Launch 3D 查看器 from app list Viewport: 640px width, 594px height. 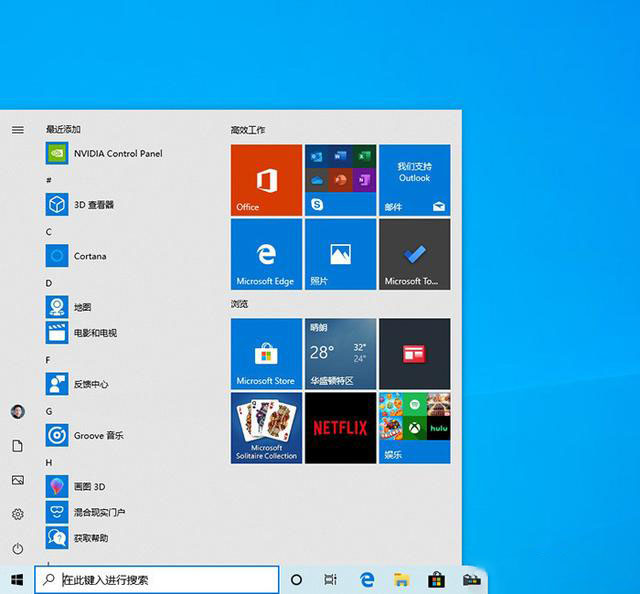click(x=80, y=205)
